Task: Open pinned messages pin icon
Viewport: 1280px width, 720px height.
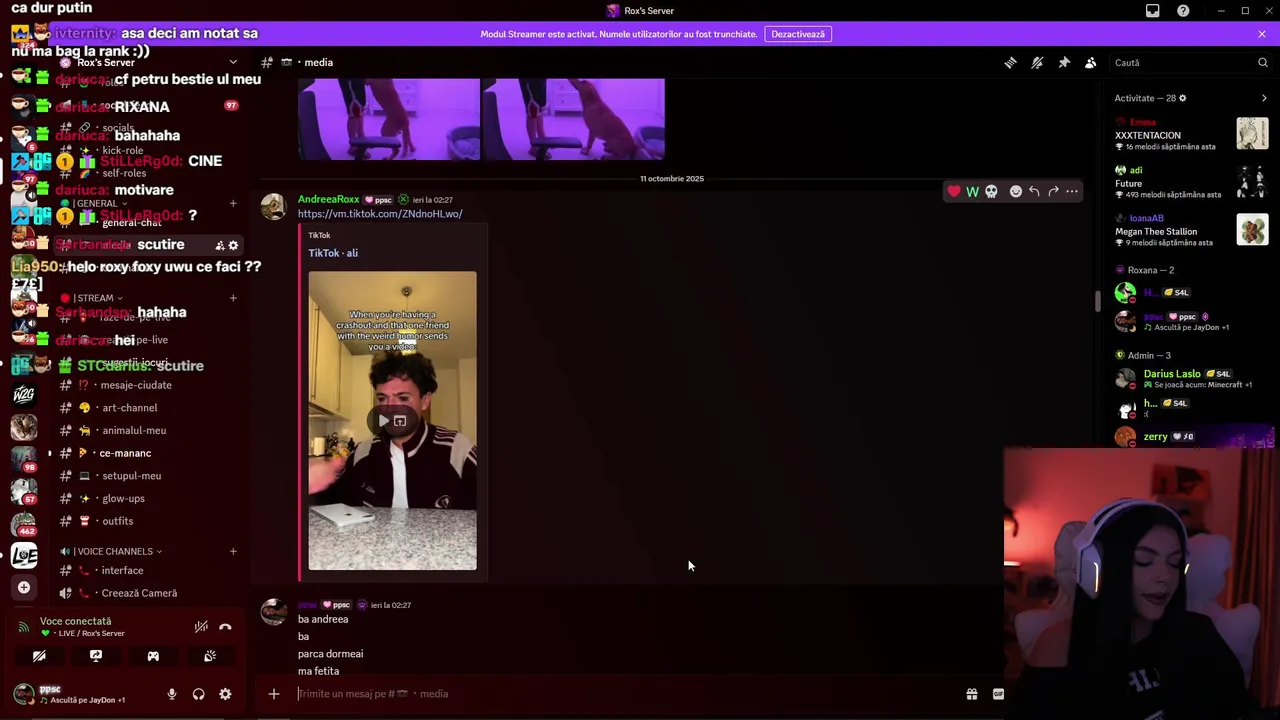Action: 1064,62
